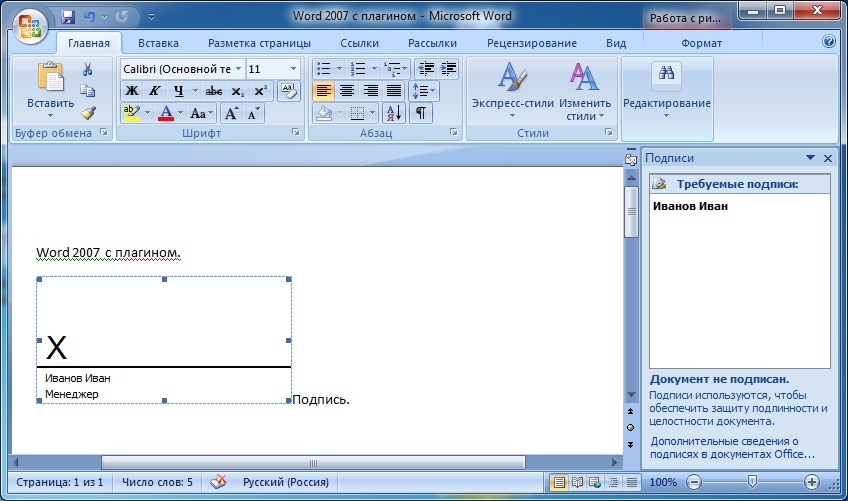The width and height of the screenshot is (848, 501).
Task: Click the Format Painter brush icon
Action: pyautogui.click(x=88, y=113)
